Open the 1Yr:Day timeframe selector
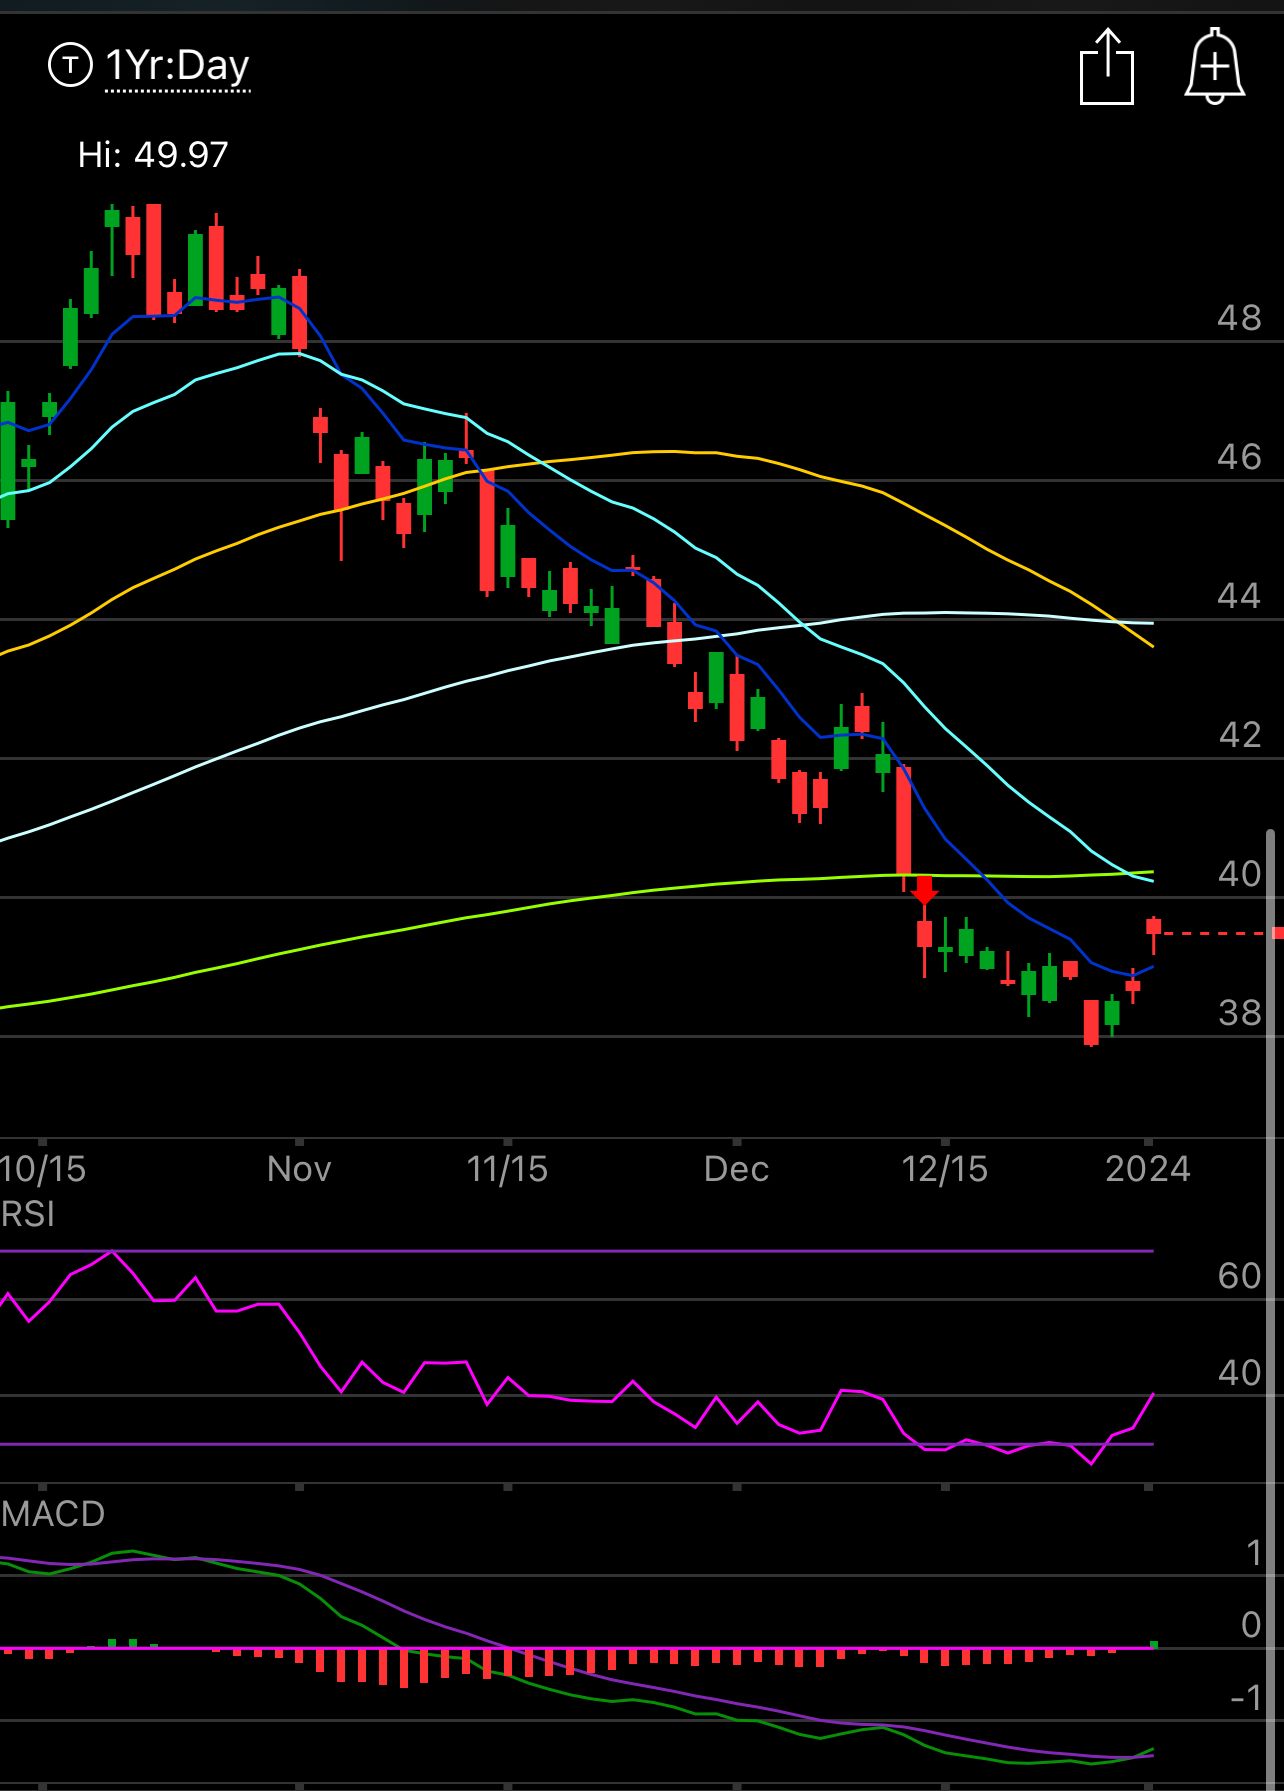This screenshot has width=1284, height=1791. pyautogui.click(x=177, y=66)
